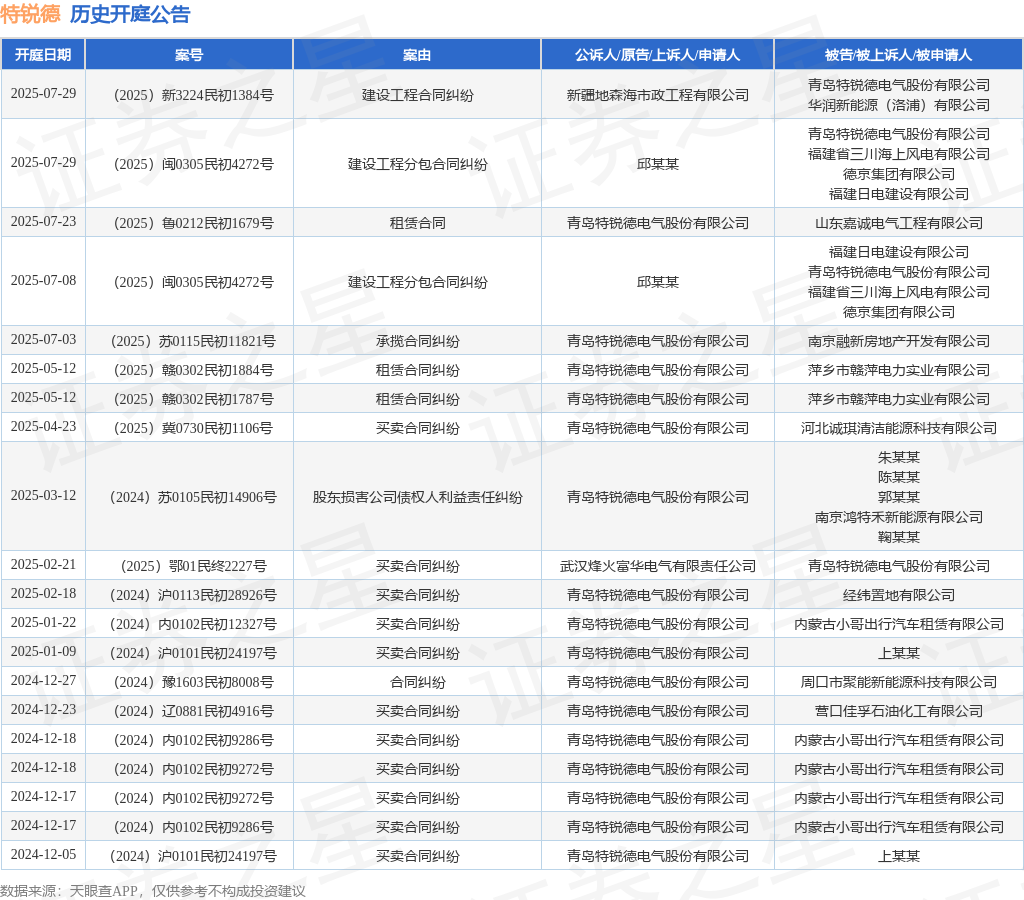
Task: Click case number (2024)辽0881民初4916号
Action: coord(189,711)
